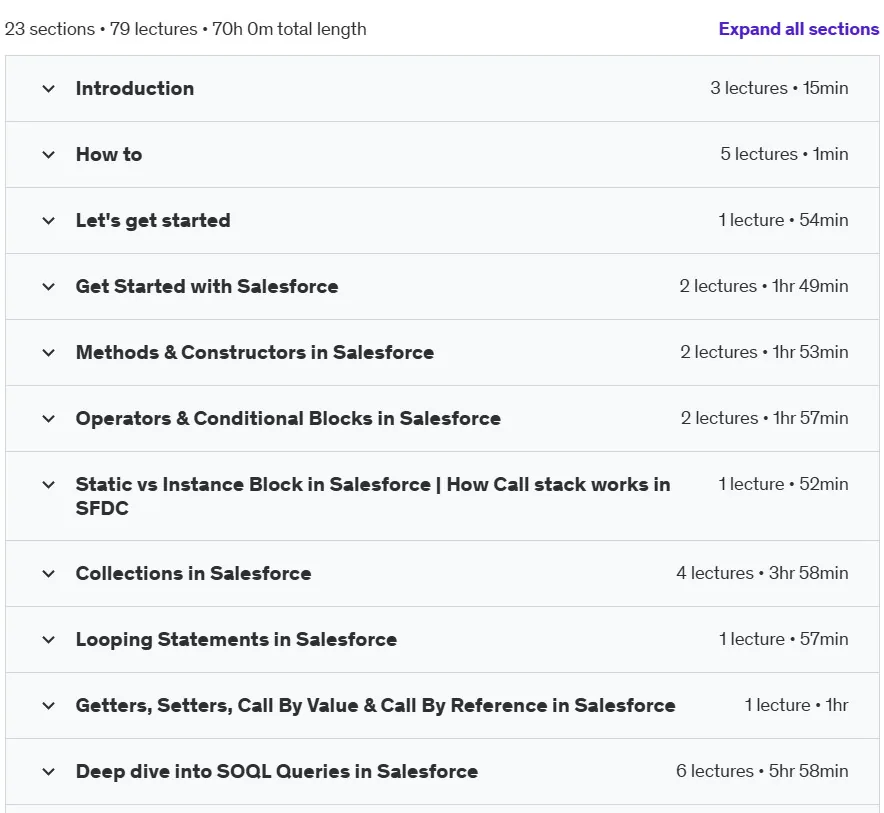Open Static vs Instance Block section title
Viewport: 884px width, 813px height.
tap(373, 496)
